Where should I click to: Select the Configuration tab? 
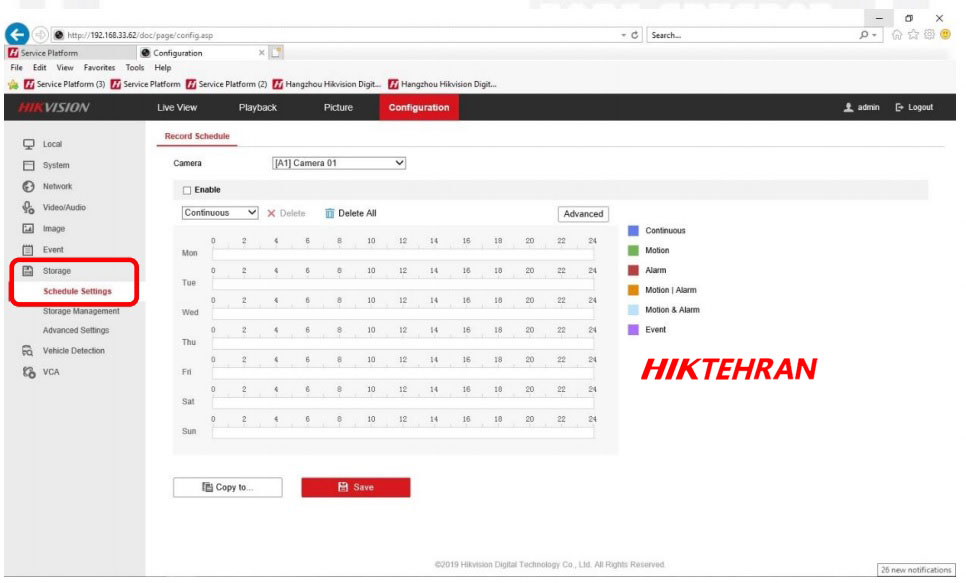[419, 107]
